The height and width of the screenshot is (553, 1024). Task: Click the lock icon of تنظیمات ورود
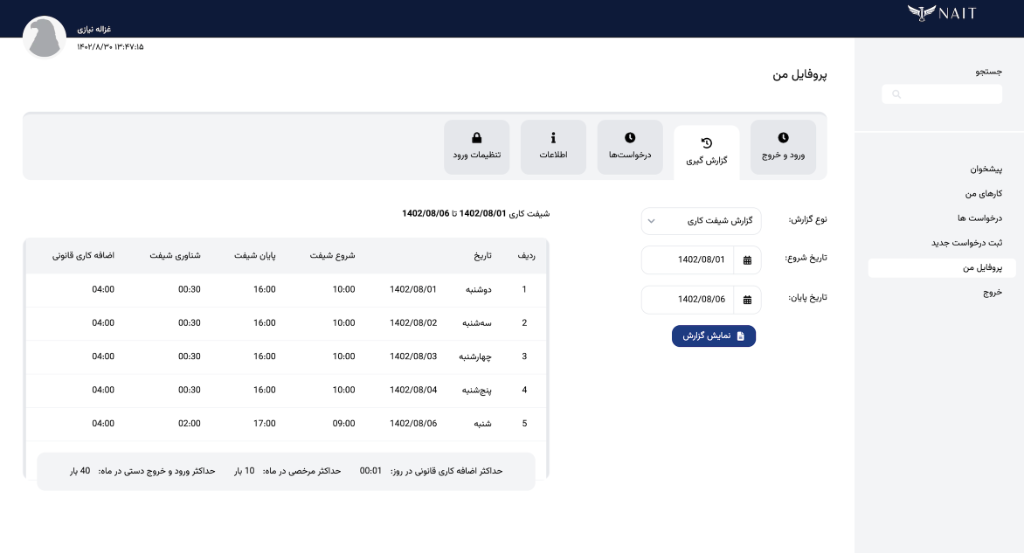[477, 138]
